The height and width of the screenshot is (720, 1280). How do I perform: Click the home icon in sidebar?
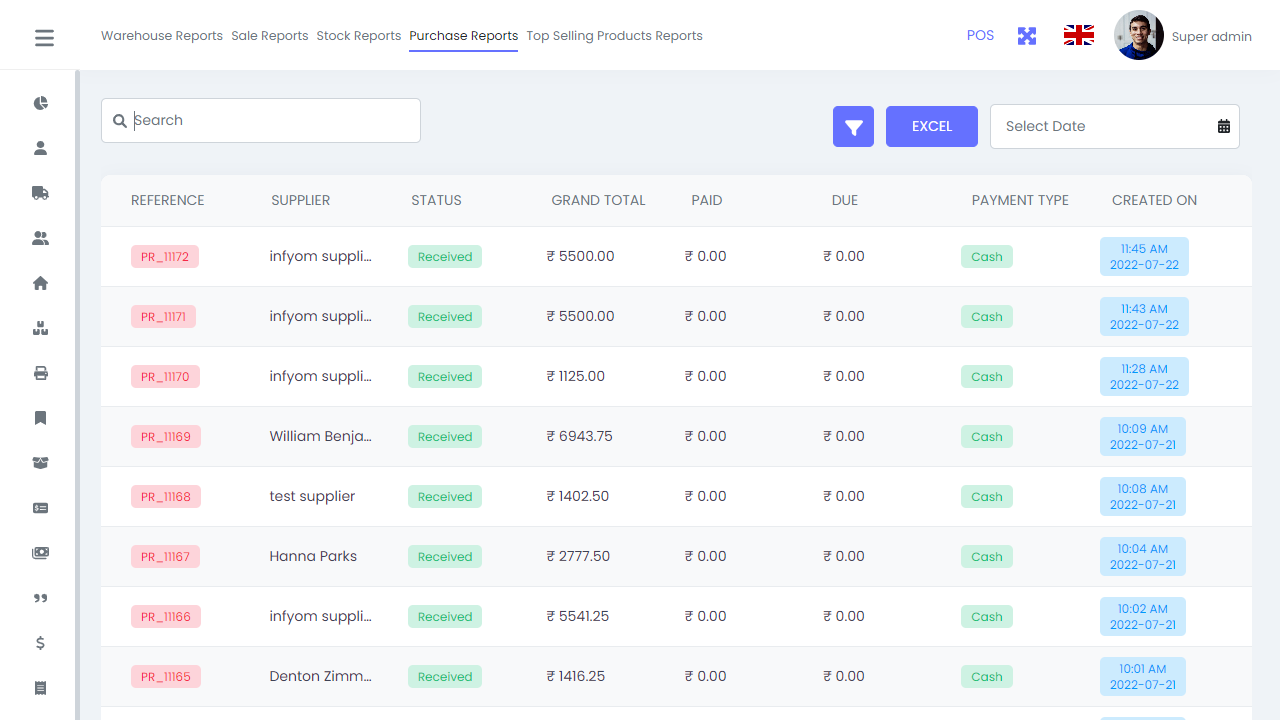(x=41, y=283)
